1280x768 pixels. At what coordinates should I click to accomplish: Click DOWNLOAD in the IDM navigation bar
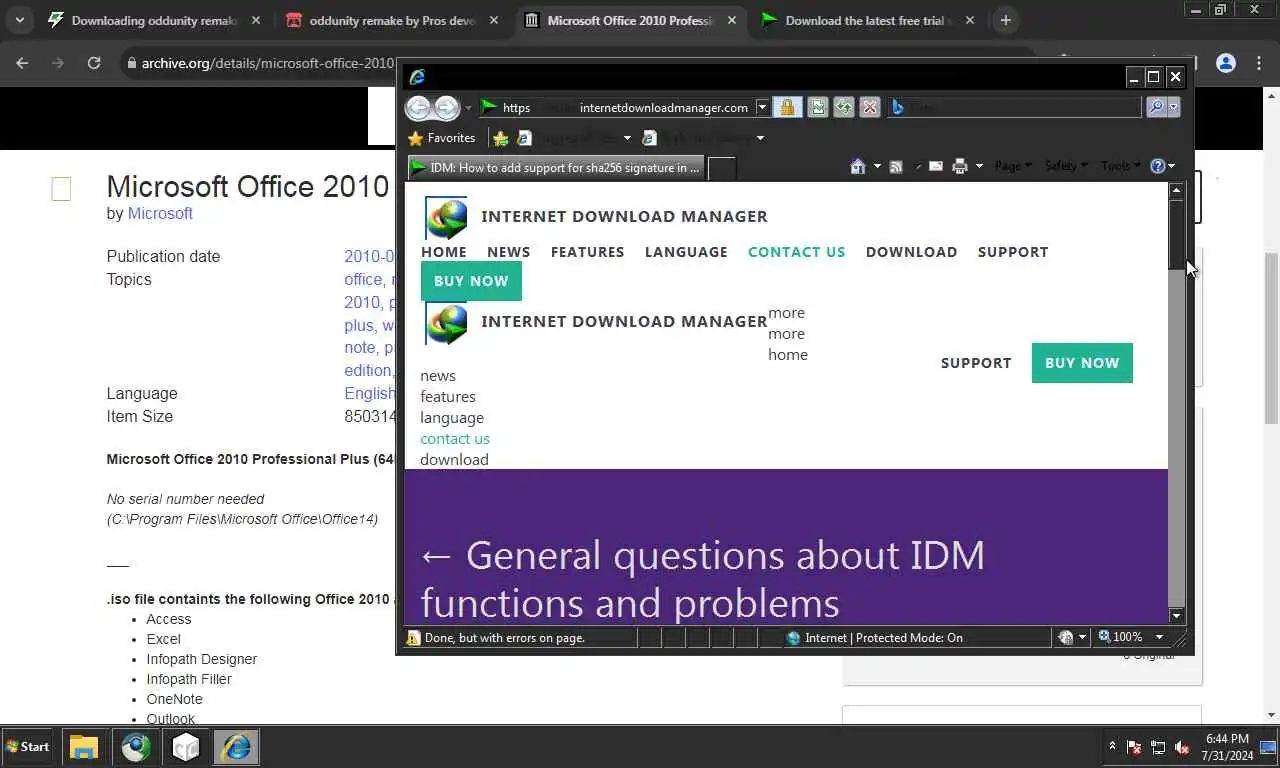(x=912, y=252)
